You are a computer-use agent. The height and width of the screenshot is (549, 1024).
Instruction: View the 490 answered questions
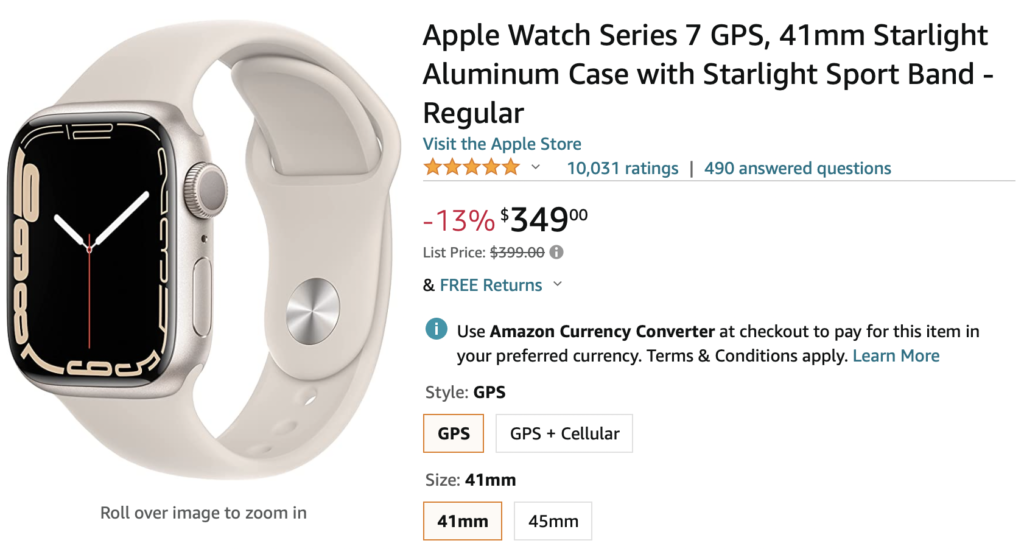(x=797, y=168)
